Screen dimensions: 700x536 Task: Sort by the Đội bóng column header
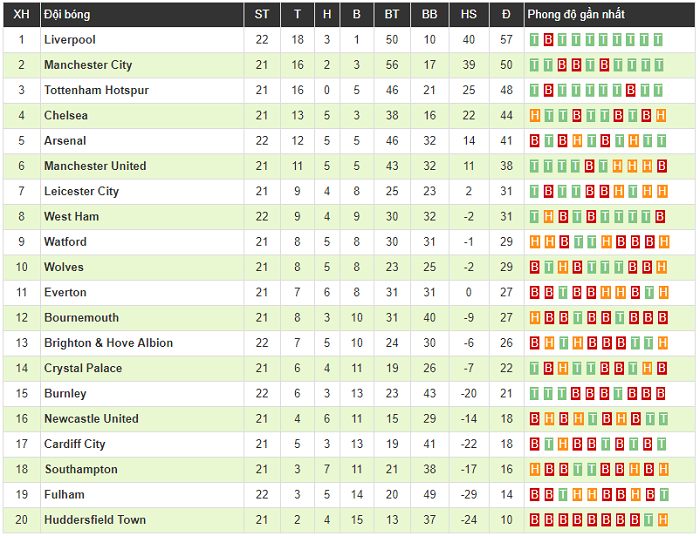point(64,14)
